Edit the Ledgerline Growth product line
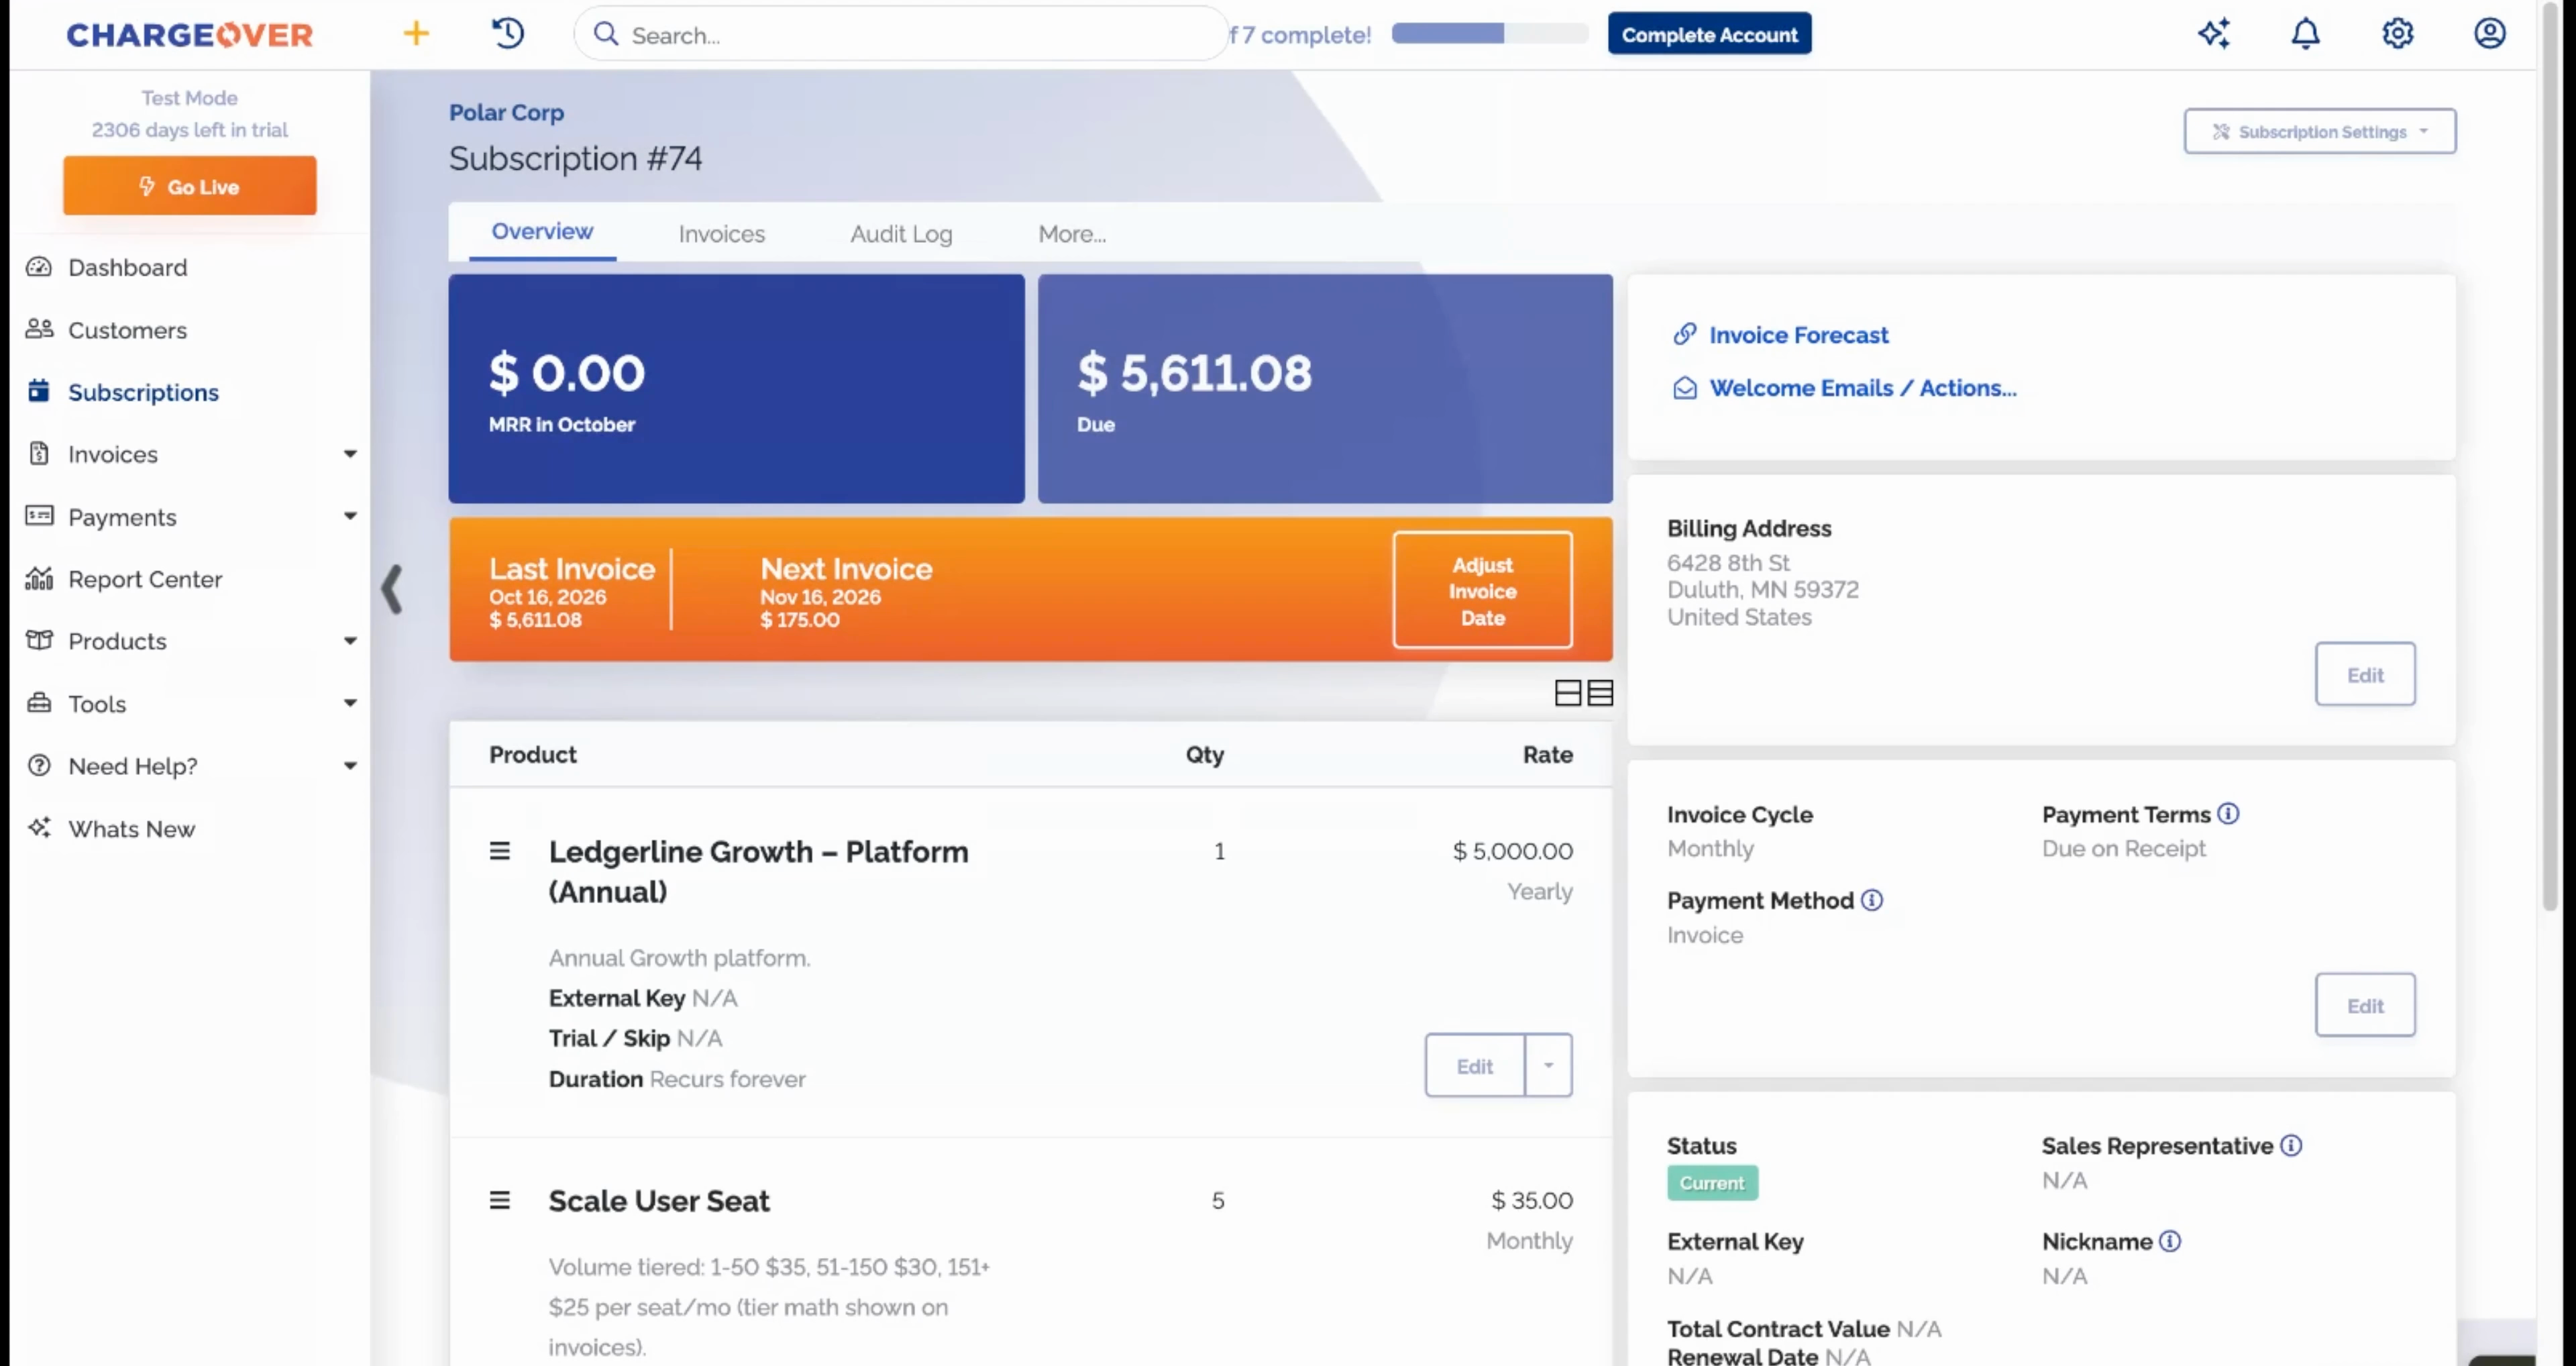The height and width of the screenshot is (1366, 2576). [x=1475, y=1065]
